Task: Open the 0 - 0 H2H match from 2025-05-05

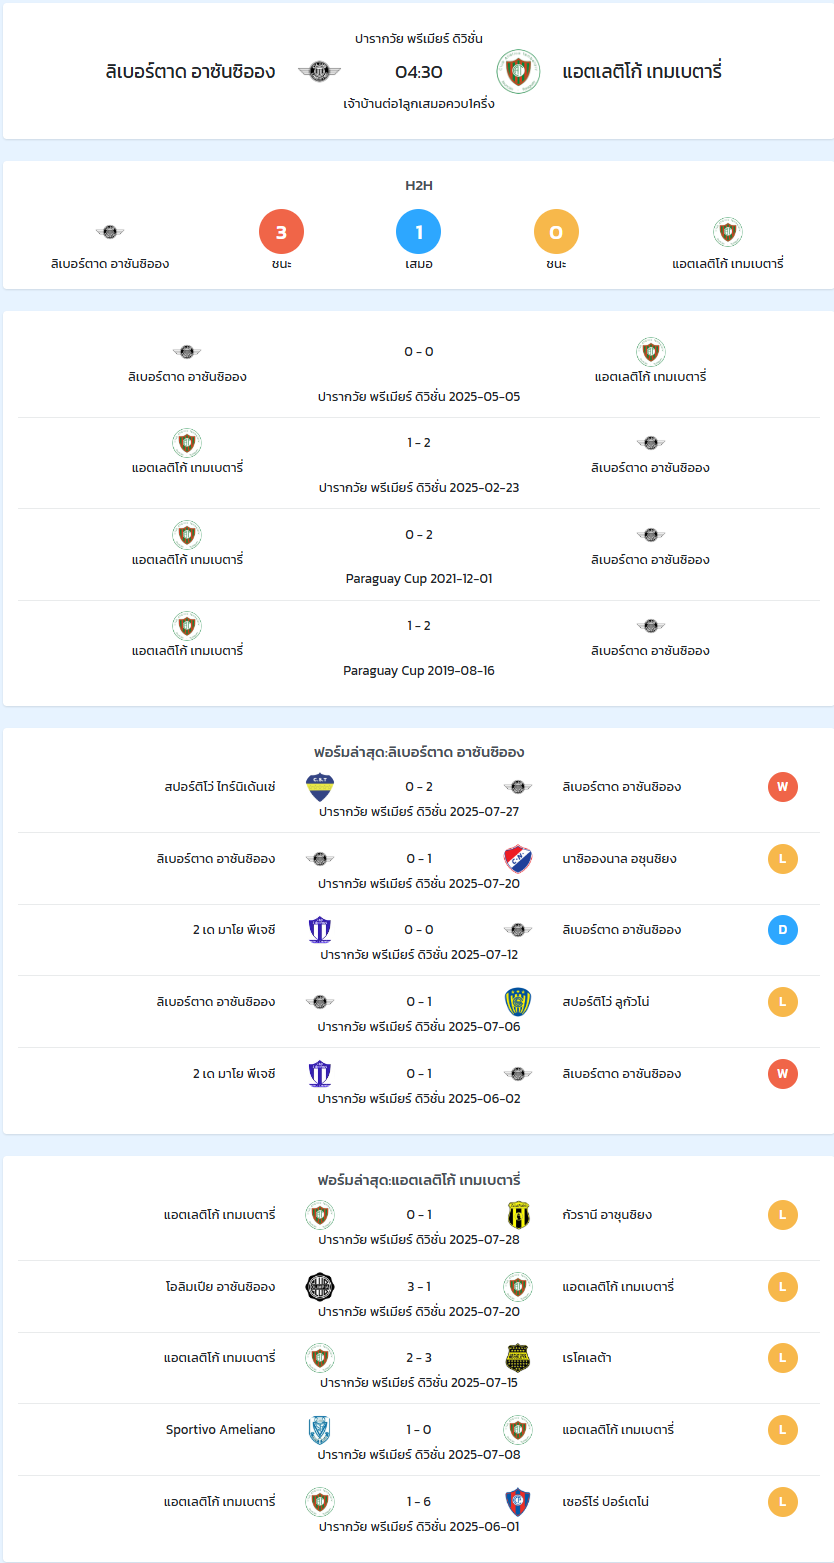Action: [x=419, y=373]
